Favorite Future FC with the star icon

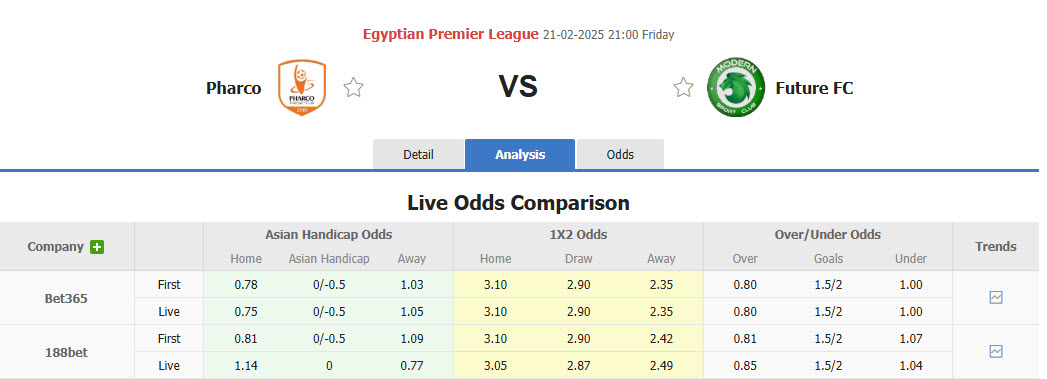683,87
